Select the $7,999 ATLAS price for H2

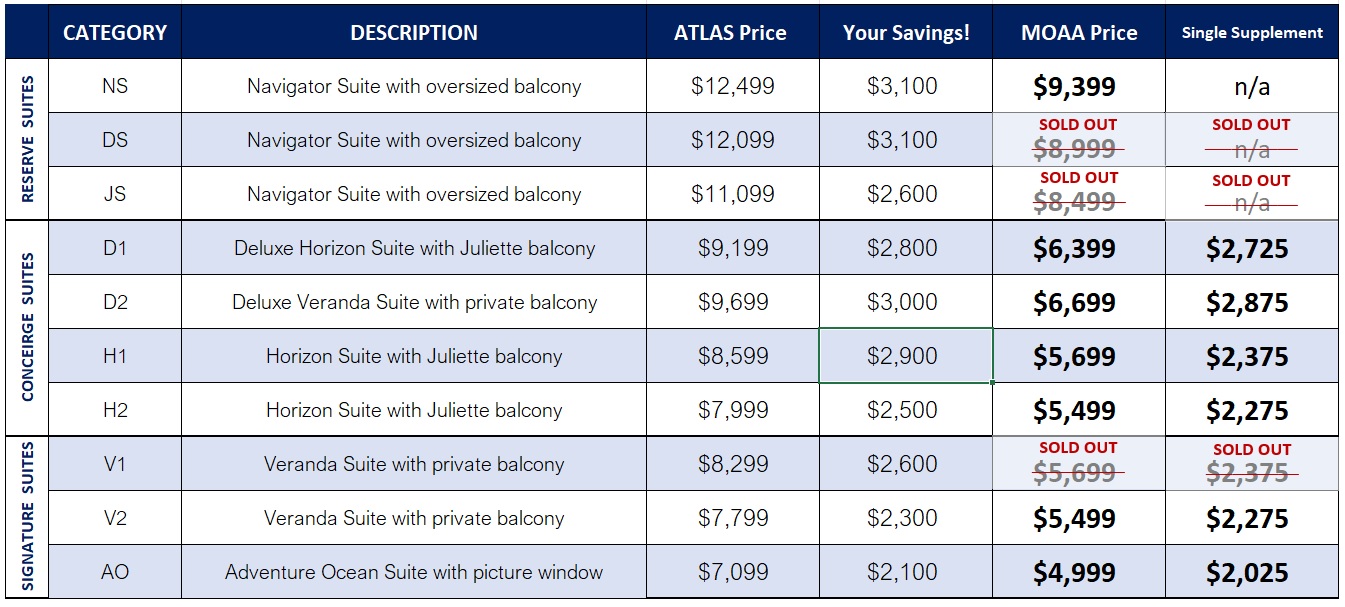pos(732,410)
